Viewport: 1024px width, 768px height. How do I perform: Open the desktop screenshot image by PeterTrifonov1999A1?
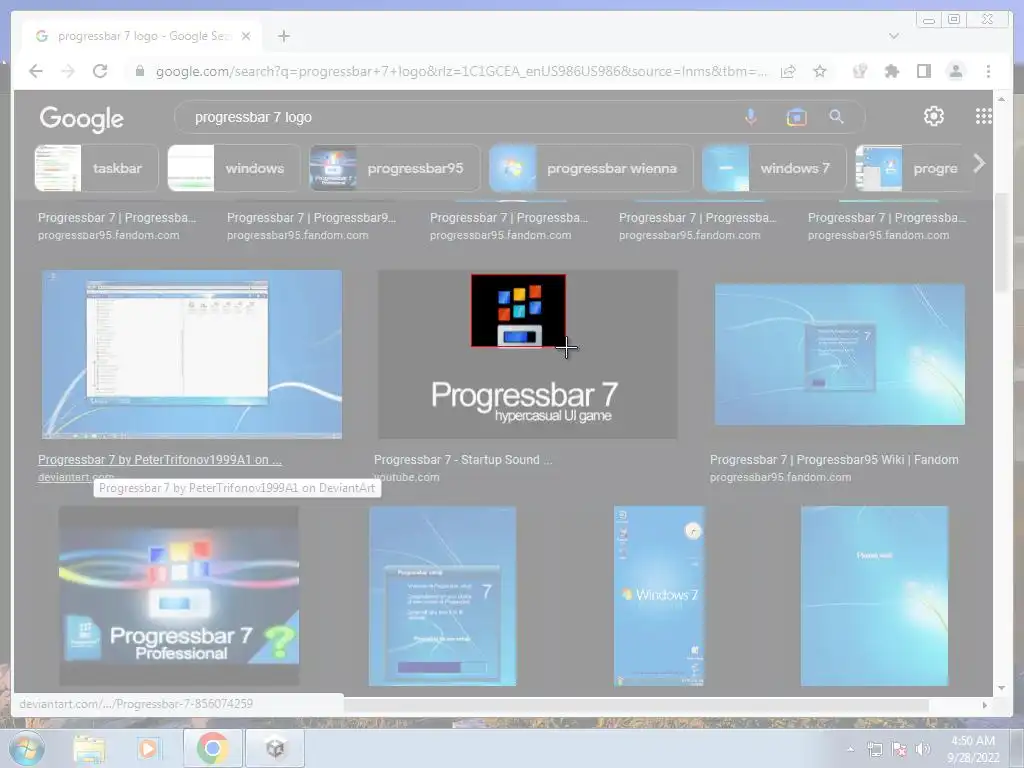coord(191,354)
